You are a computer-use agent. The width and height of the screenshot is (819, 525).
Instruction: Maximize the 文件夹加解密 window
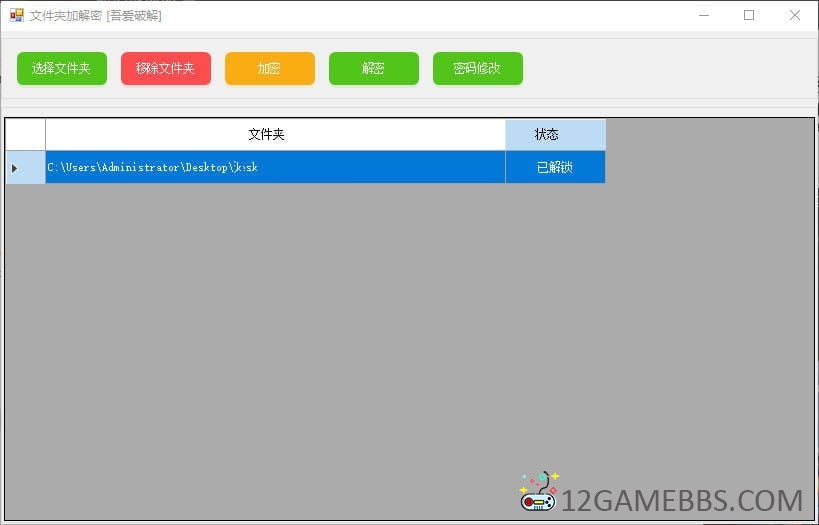click(x=749, y=15)
